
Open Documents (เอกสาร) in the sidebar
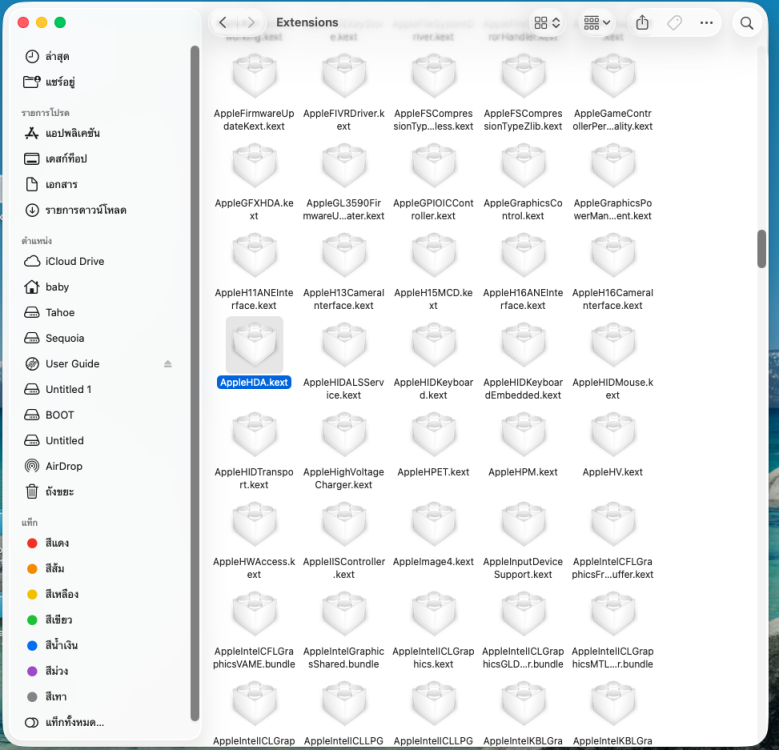click(x=99, y=184)
